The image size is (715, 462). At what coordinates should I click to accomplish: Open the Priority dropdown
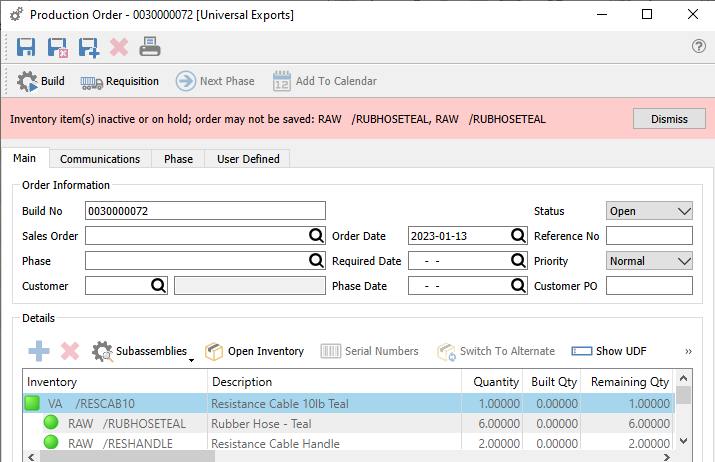649,261
